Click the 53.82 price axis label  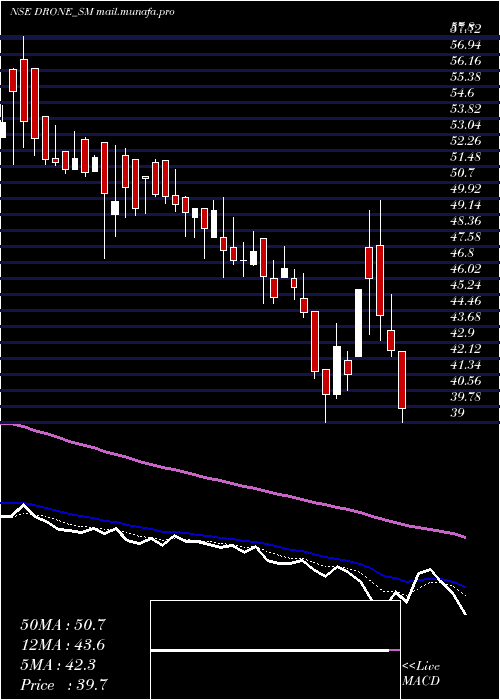466,109
